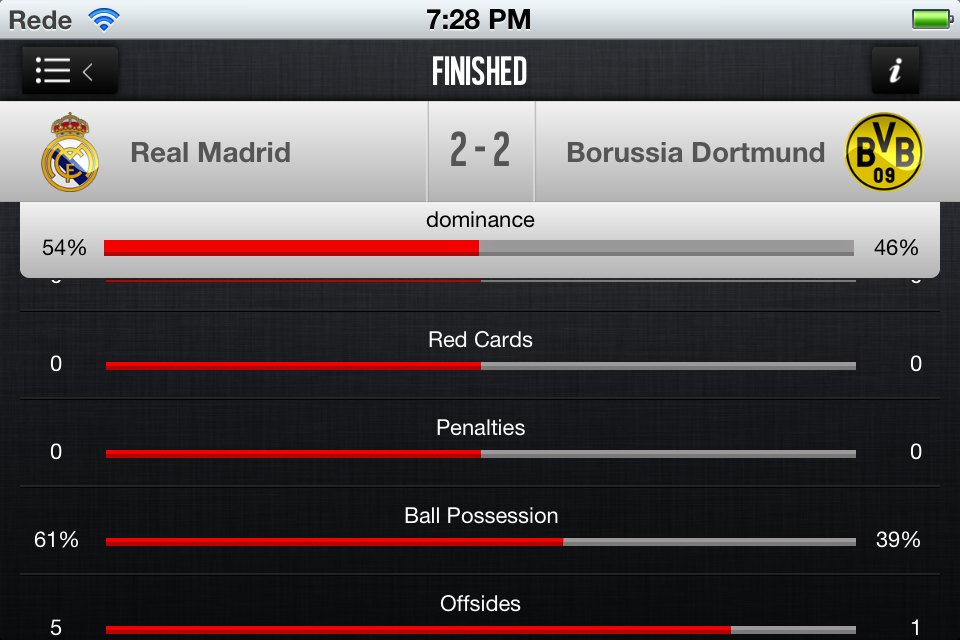This screenshot has width=960, height=640.
Task: Tap Dortmund's 46% dominance value
Action: 896,248
